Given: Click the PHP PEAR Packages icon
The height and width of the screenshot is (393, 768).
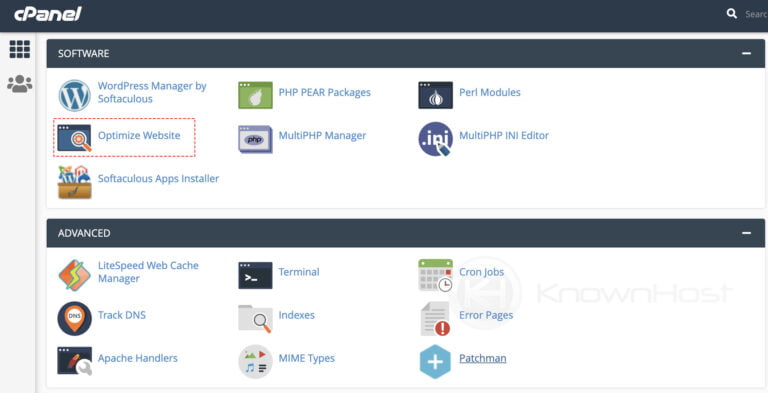Looking at the screenshot, I should tap(255, 95).
